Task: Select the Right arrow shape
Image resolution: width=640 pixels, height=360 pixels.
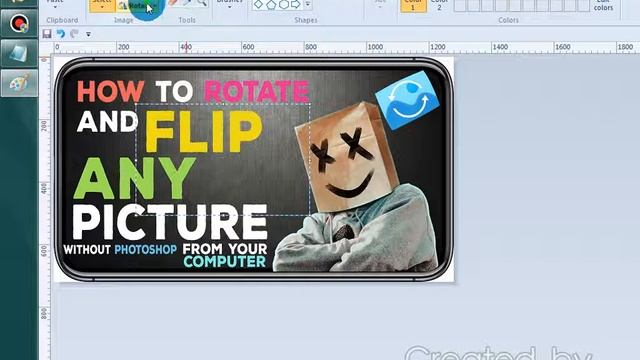Action: point(296,4)
